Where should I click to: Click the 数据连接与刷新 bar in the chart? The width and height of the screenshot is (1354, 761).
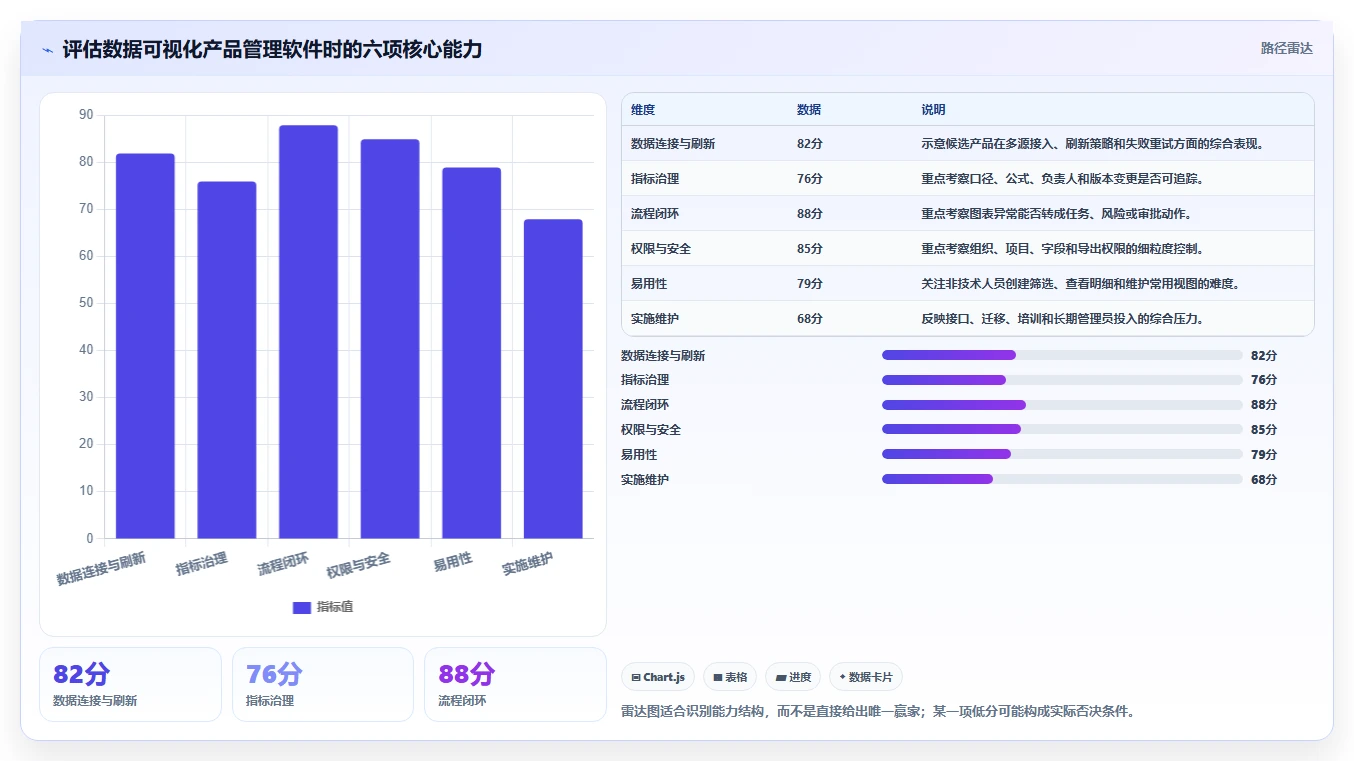tap(145, 346)
